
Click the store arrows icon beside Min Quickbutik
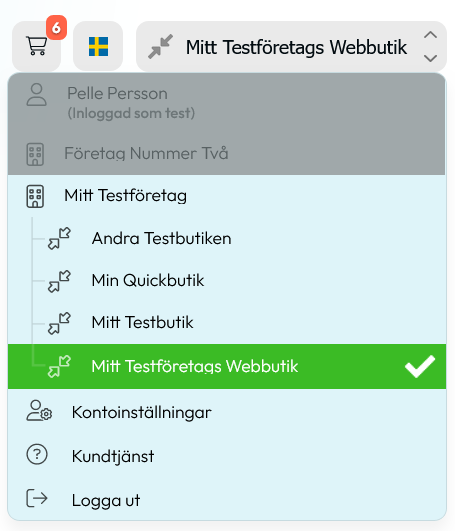tap(59, 281)
